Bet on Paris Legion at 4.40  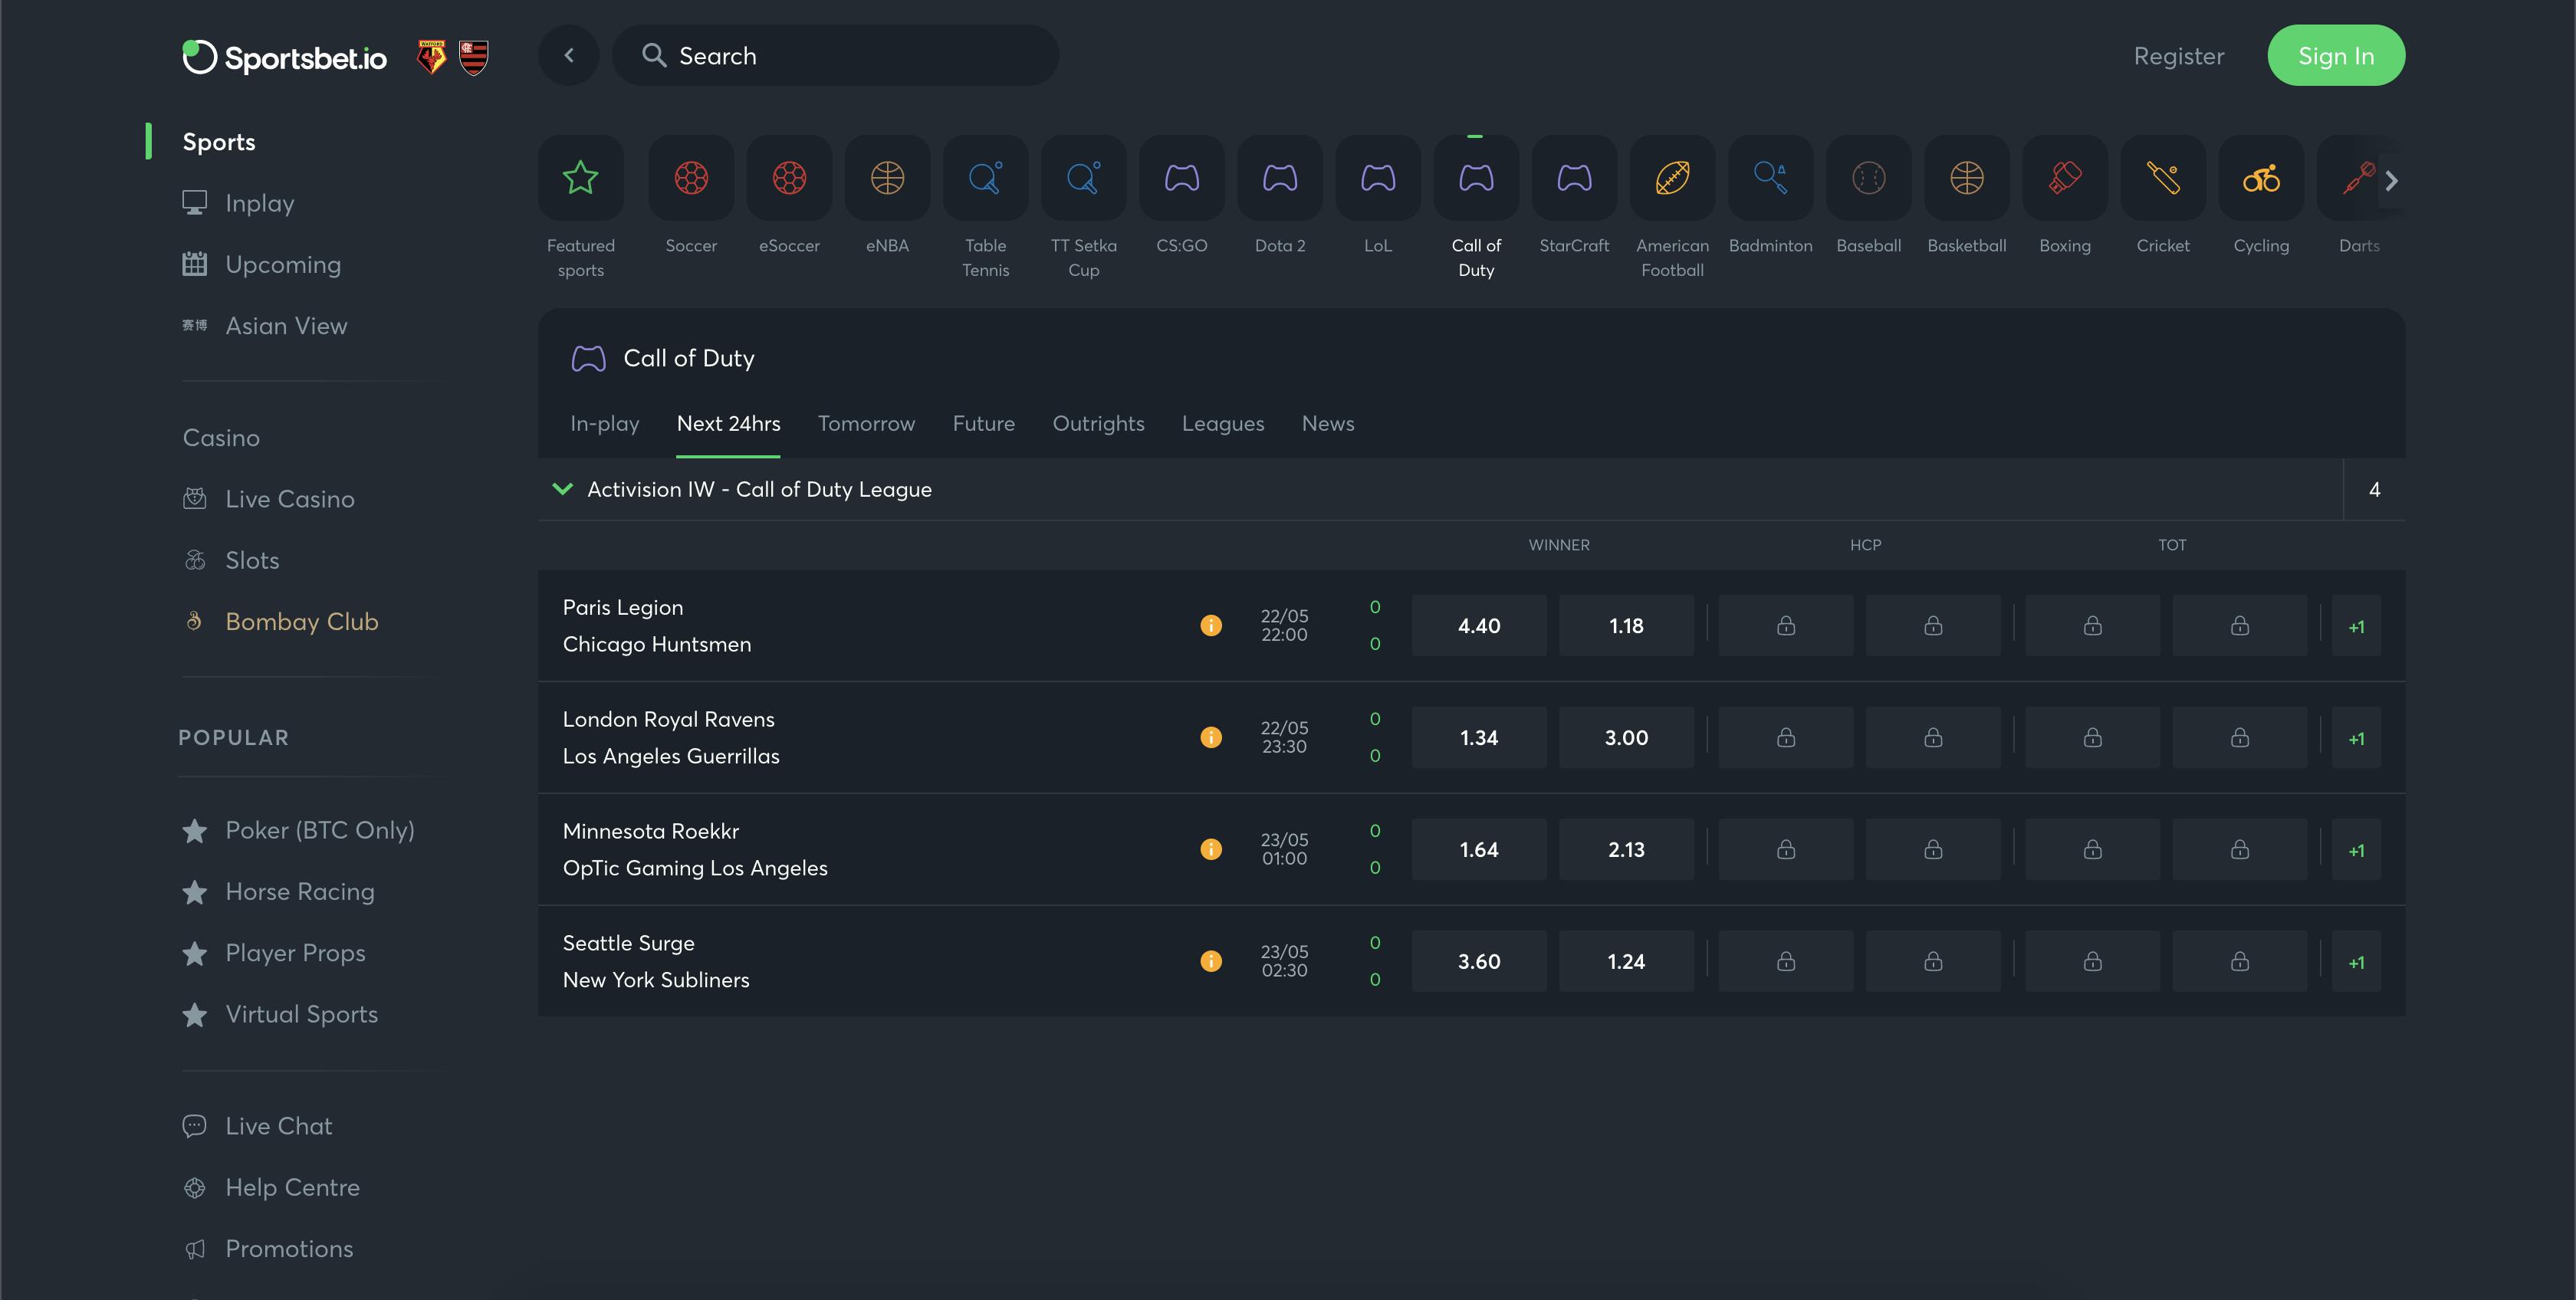tap(1478, 626)
